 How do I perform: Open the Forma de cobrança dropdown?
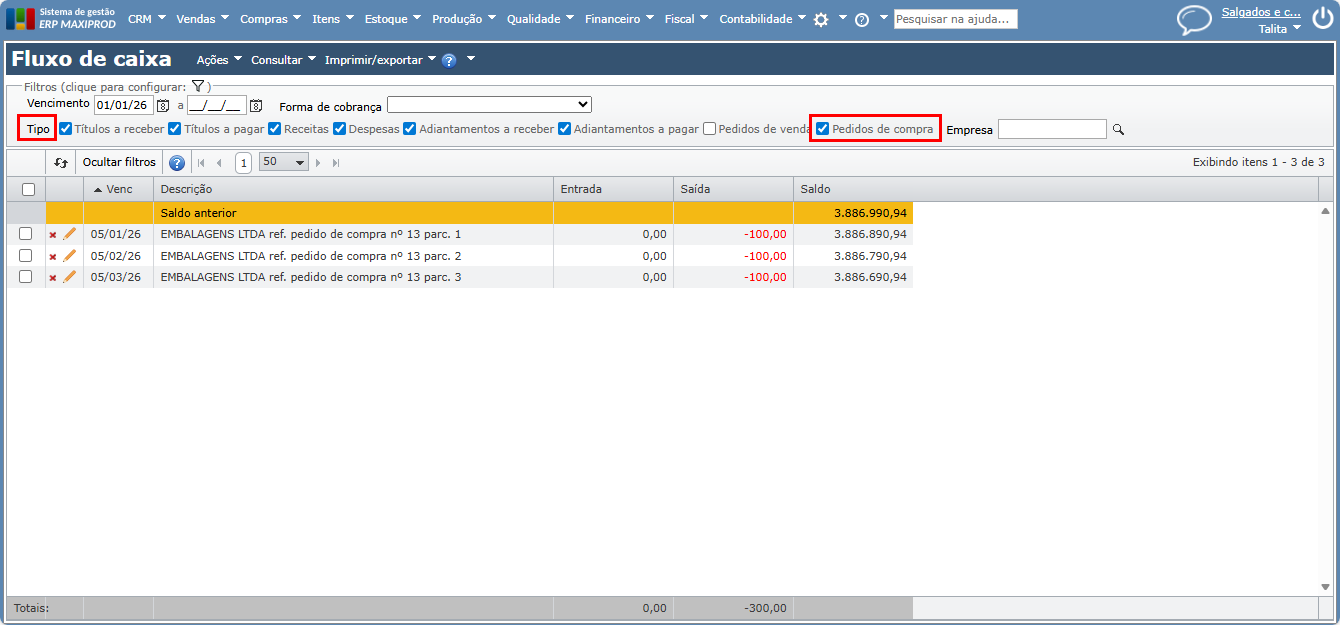489,105
